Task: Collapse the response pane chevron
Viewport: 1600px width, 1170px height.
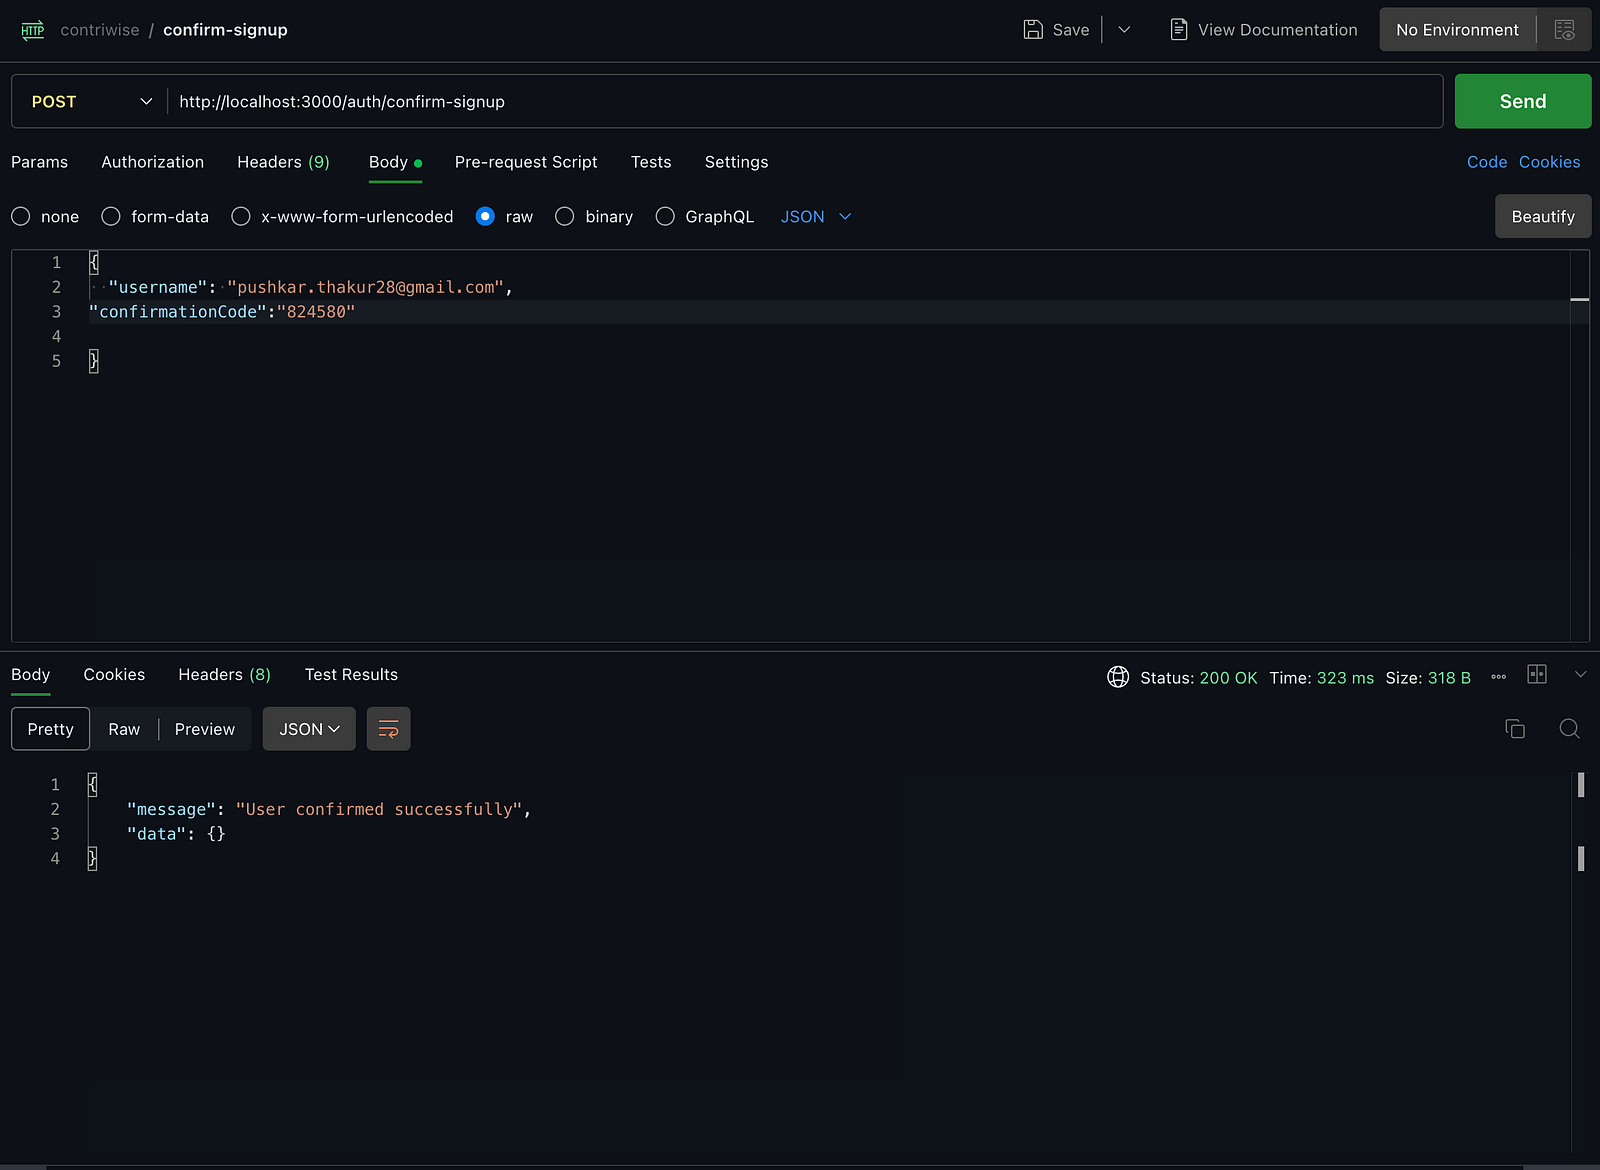Action: click(1580, 674)
